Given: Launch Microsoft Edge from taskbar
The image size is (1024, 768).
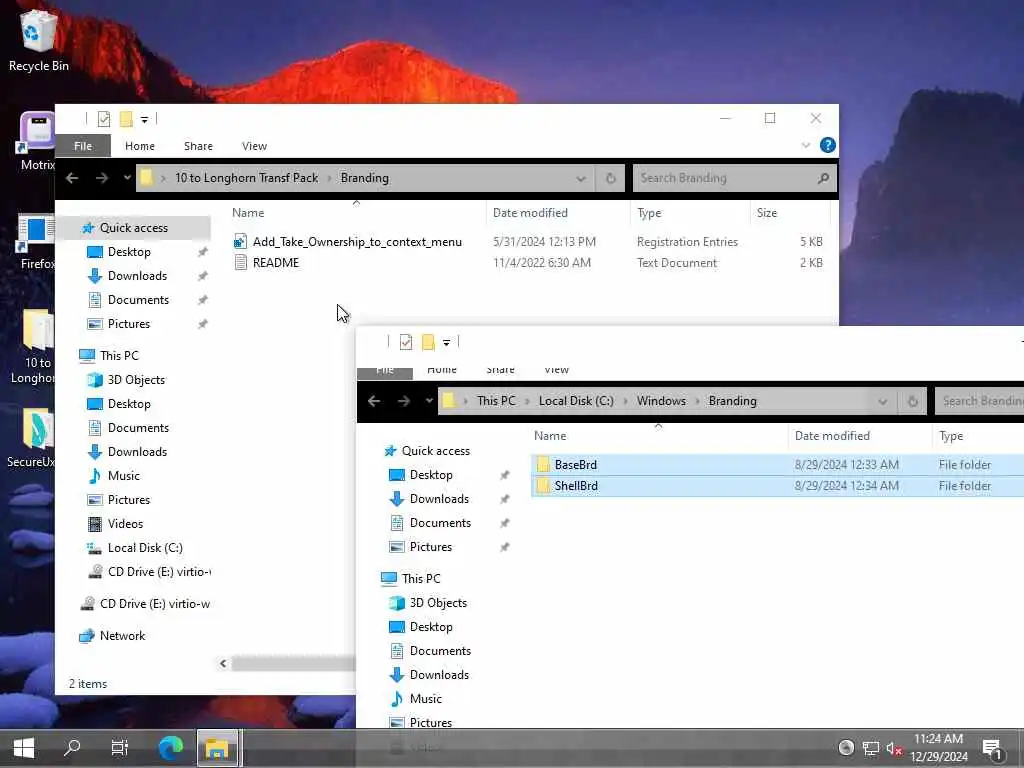Looking at the screenshot, I should (170, 748).
